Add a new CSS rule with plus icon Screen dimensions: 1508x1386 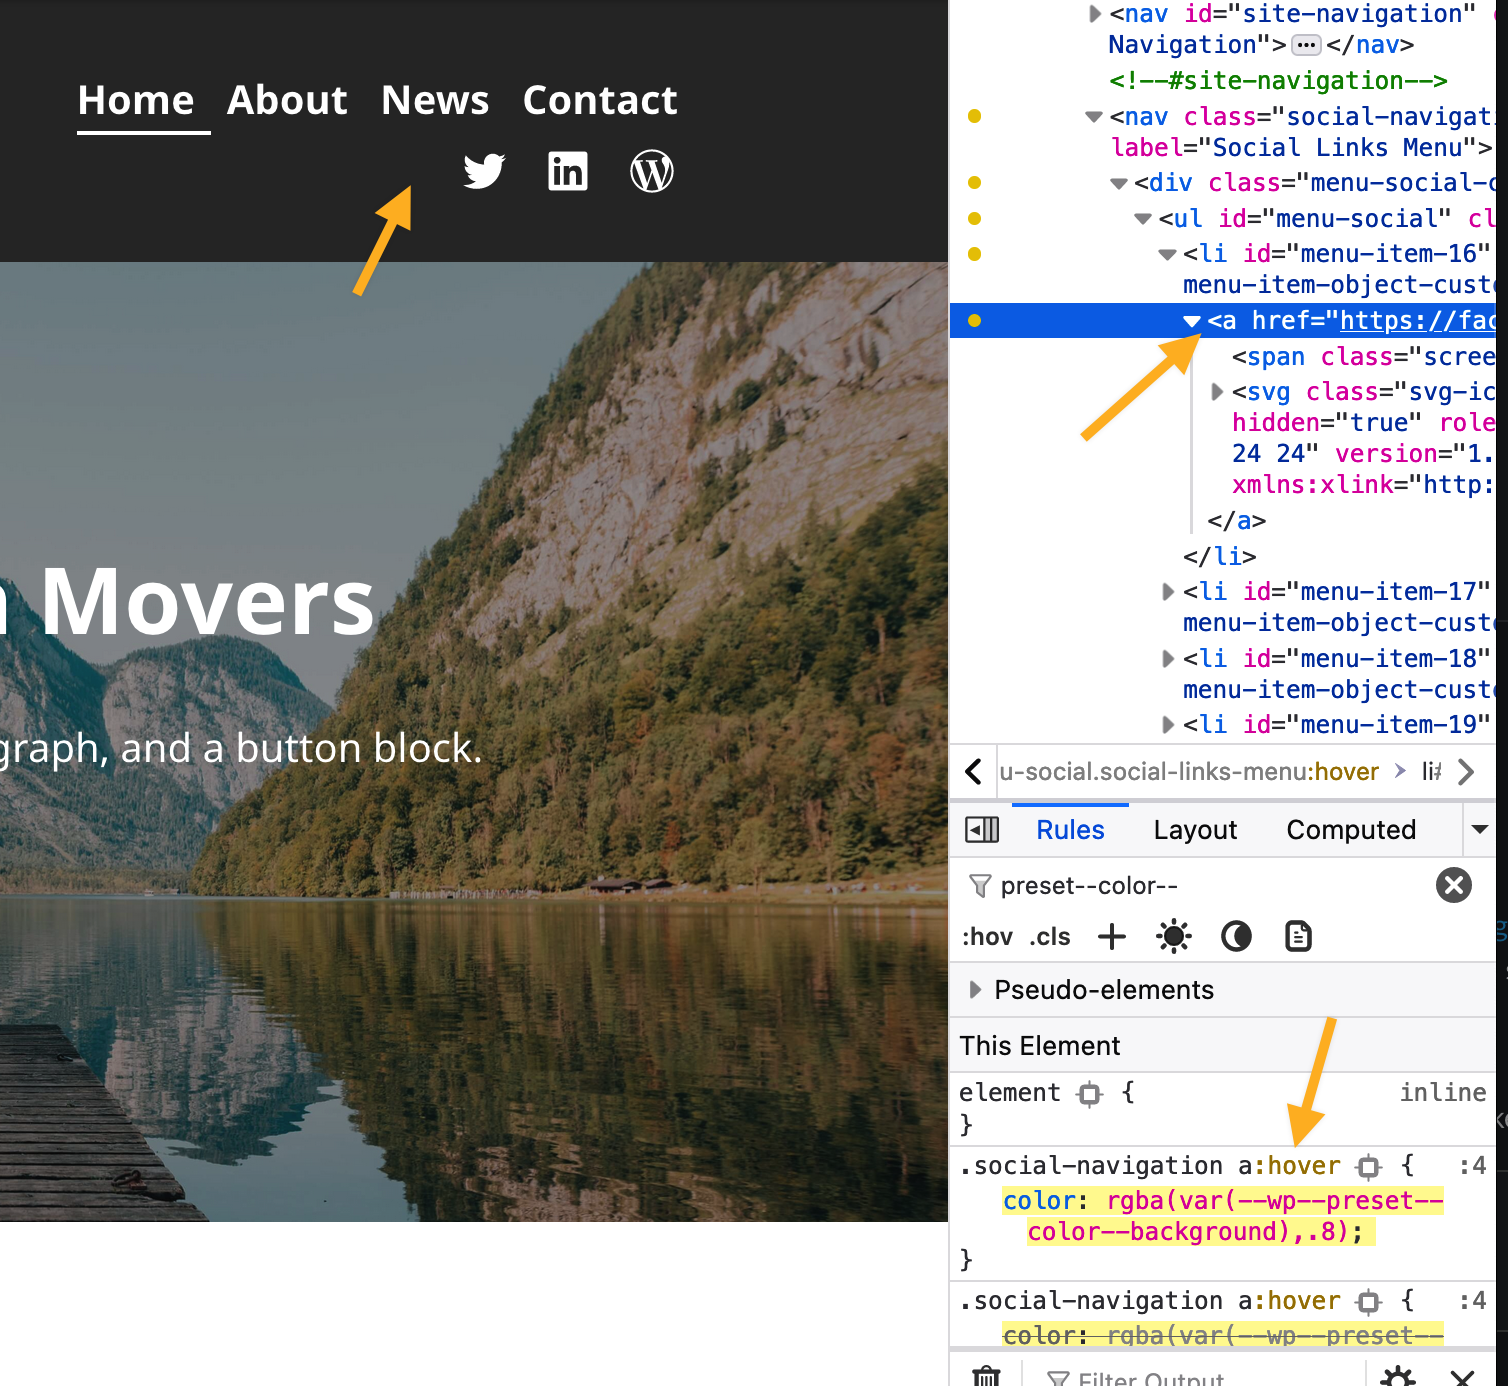coord(1110,936)
